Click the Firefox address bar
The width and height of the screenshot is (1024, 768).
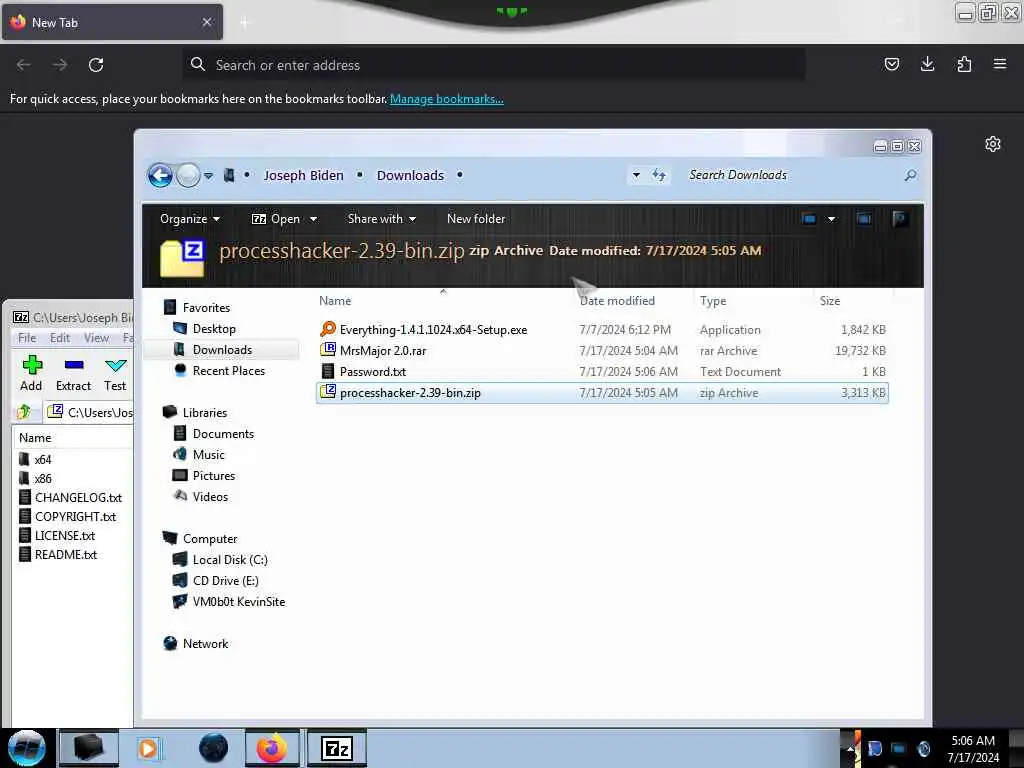[493, 65]
